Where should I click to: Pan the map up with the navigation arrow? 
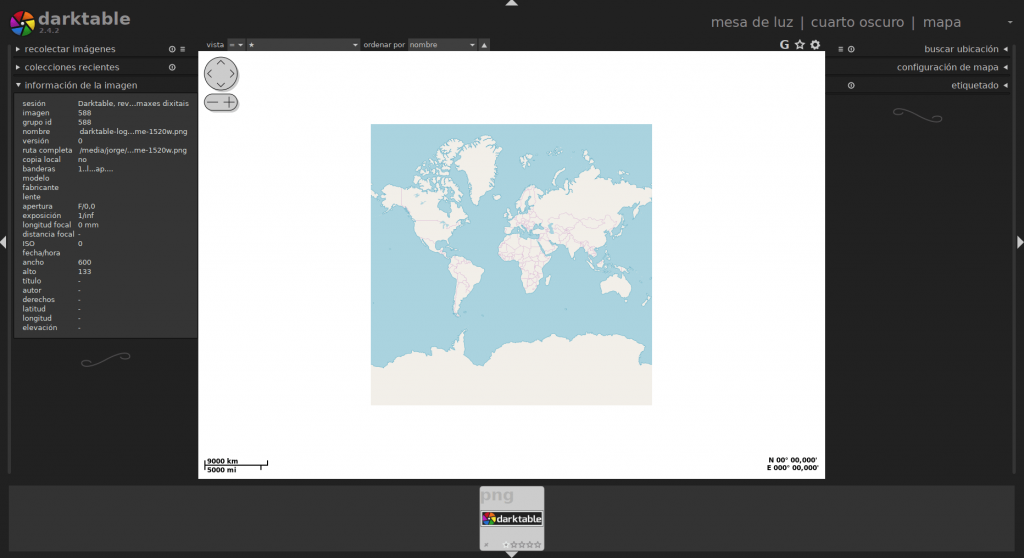coord(221,62)
